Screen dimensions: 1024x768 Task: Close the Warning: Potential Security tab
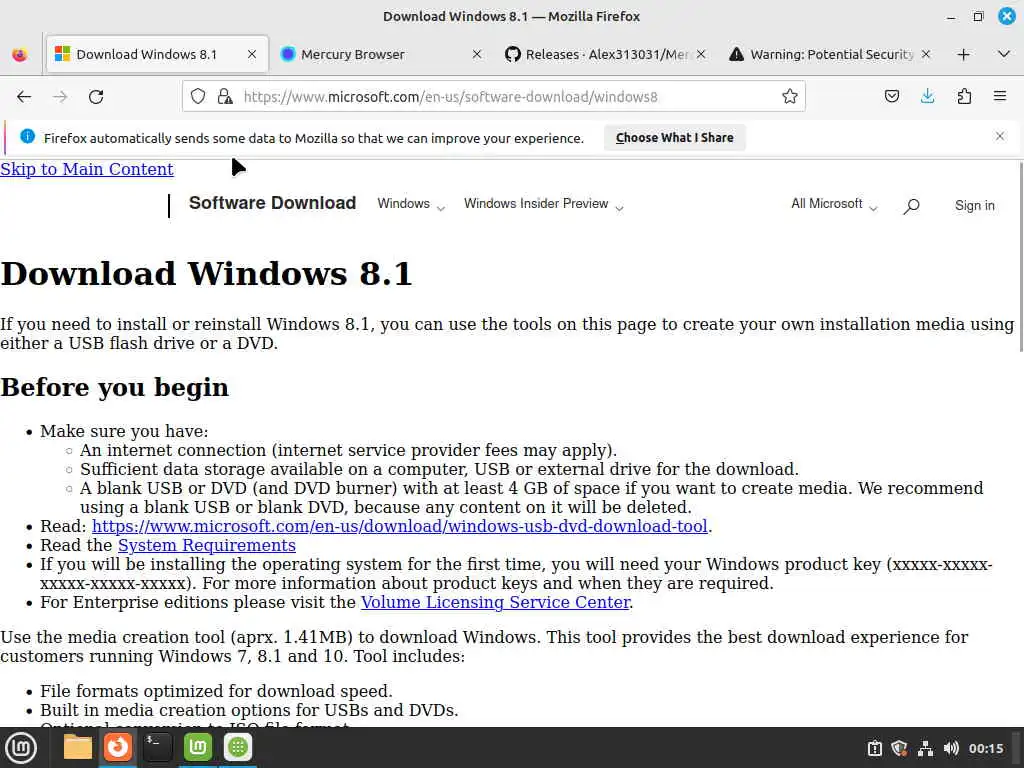[x=926, y=55]
